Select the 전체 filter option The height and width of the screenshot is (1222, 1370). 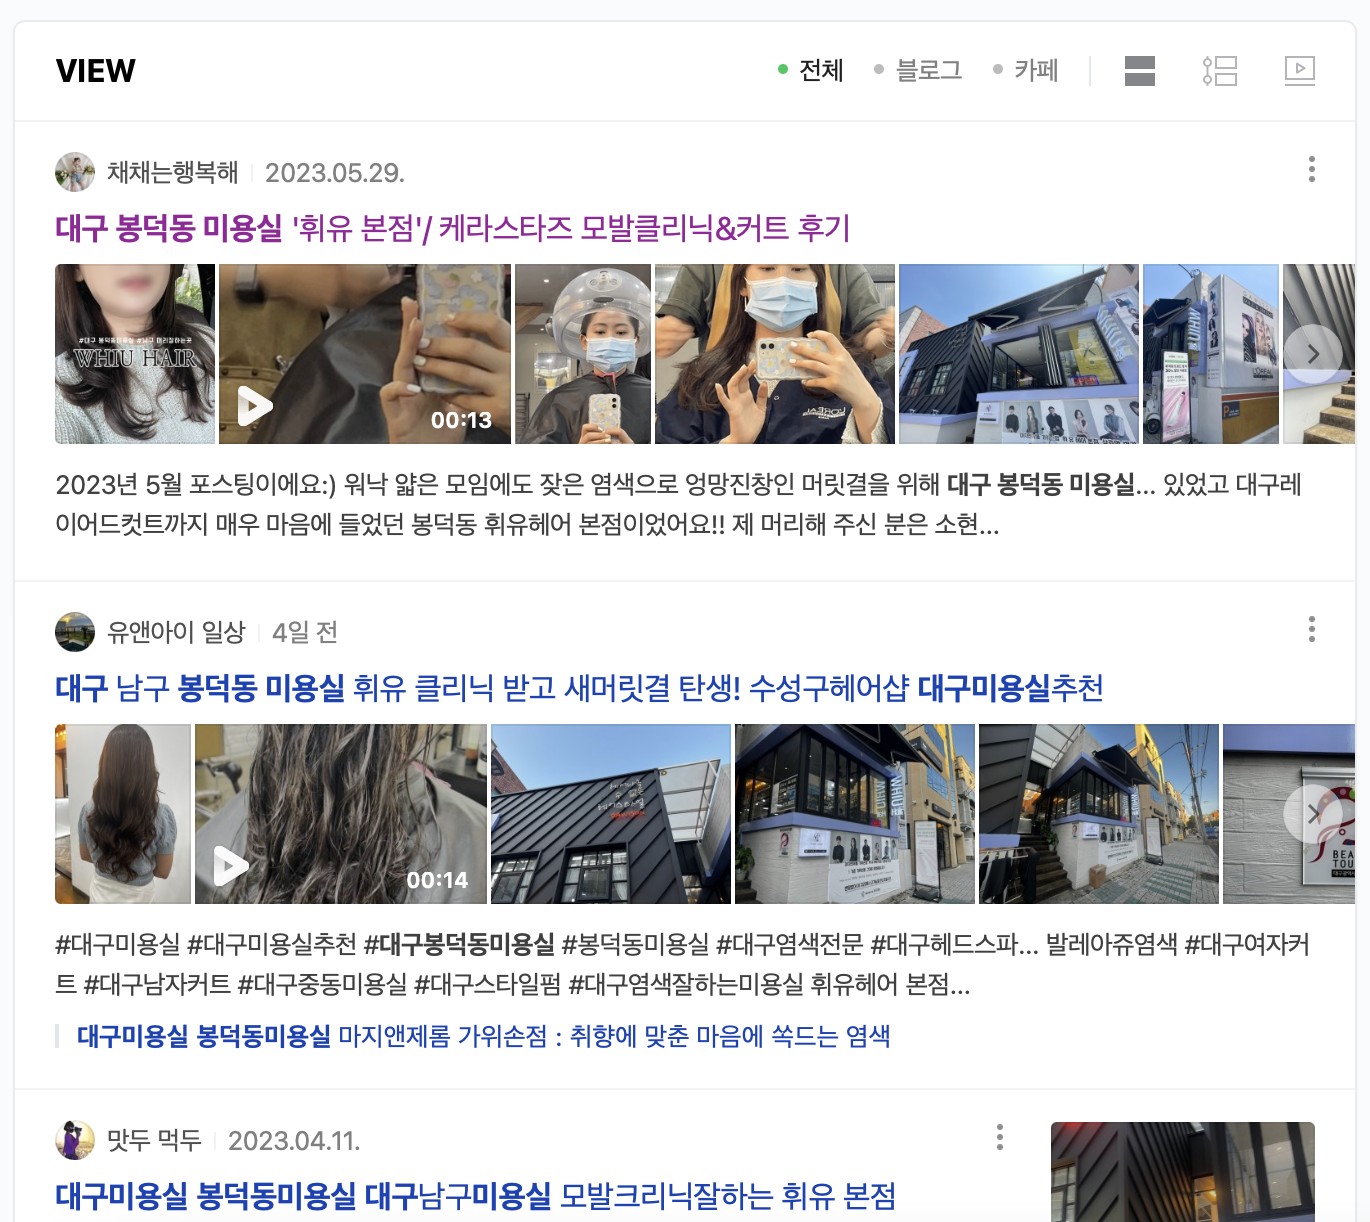811,70
